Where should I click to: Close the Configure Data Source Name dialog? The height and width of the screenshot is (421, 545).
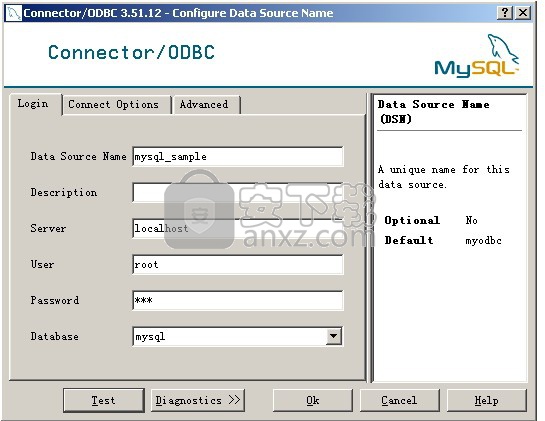(x=523, y=13)
